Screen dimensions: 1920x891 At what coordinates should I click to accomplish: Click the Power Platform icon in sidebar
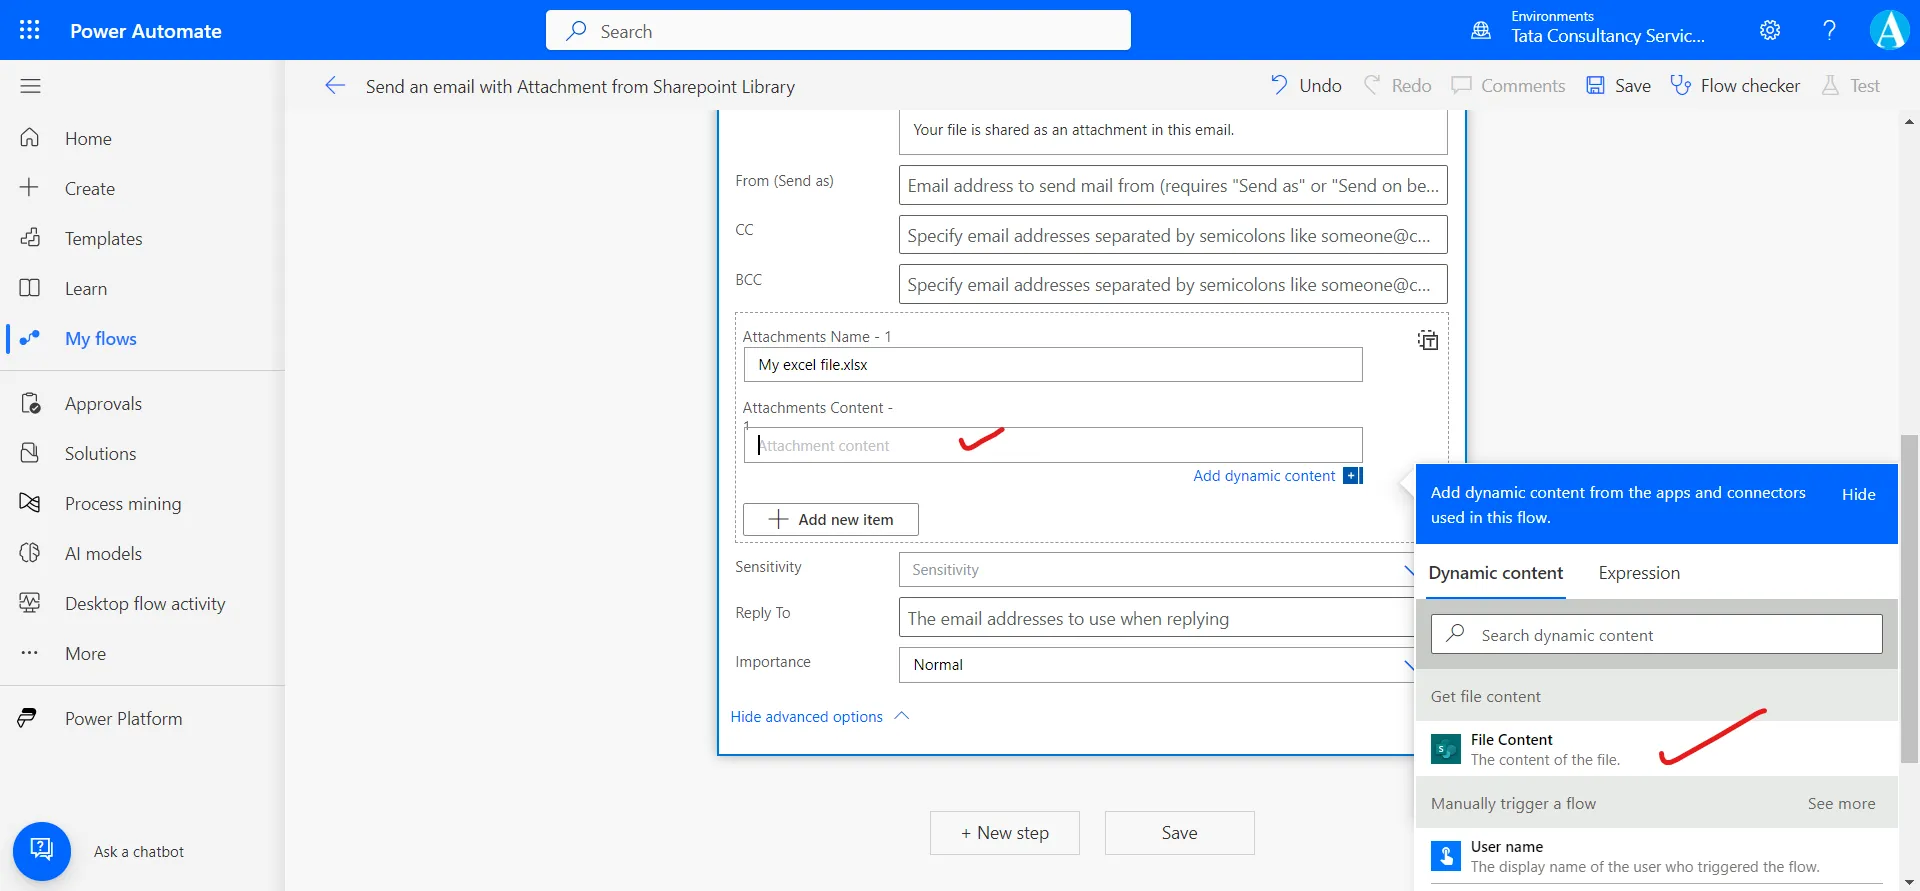28,718
